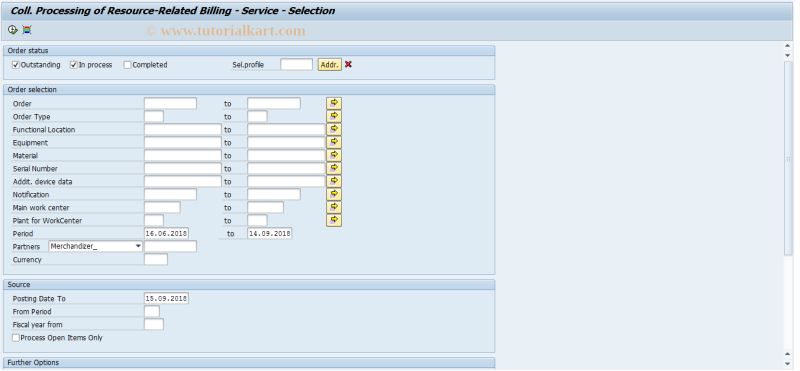Edit Period start date 16.06.2018
Viewport: 800px width, 371px height.
coord(166,234)
